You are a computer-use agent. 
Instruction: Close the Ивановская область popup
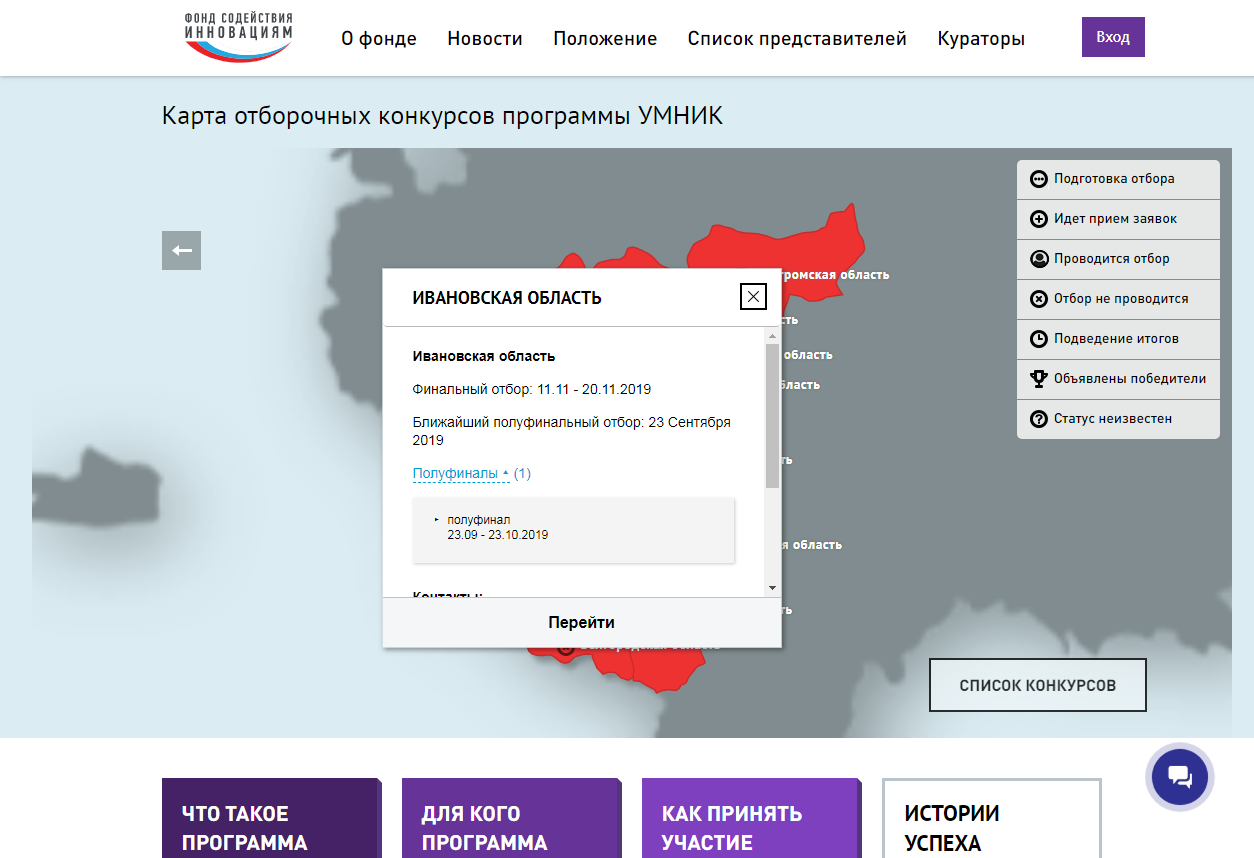pos(754,296)
